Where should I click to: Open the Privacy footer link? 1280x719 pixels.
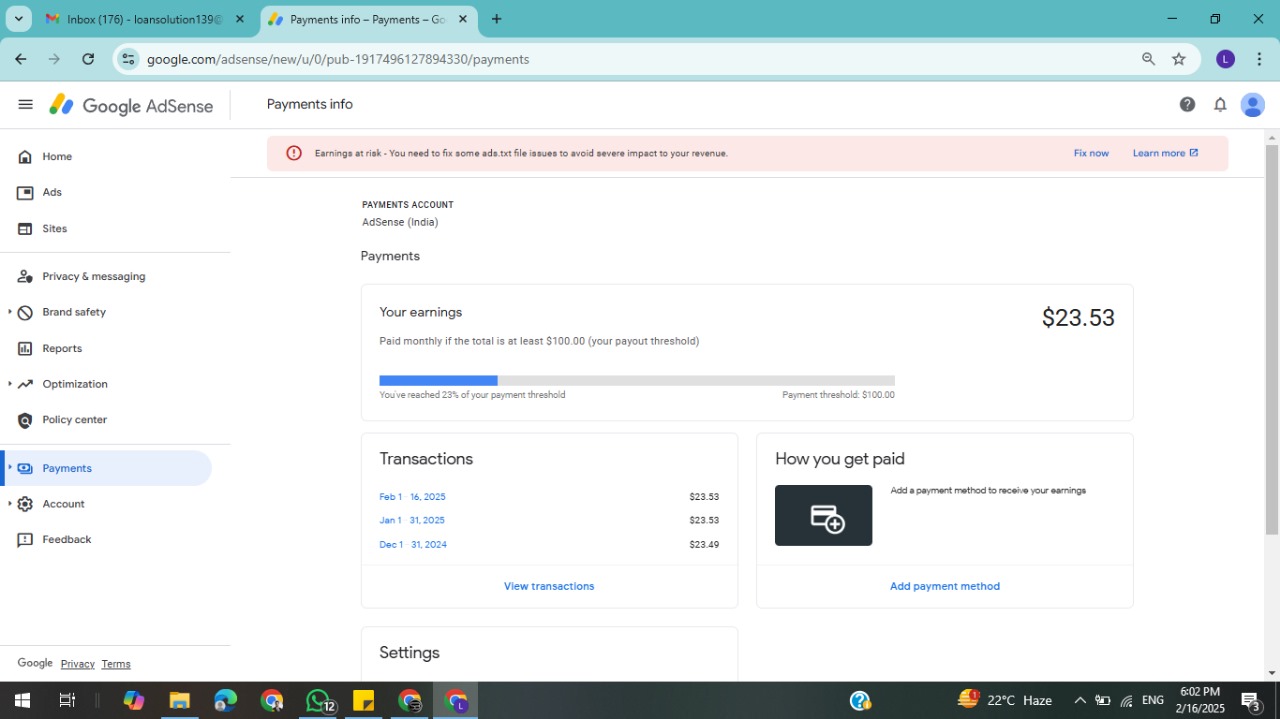[77, 664]
